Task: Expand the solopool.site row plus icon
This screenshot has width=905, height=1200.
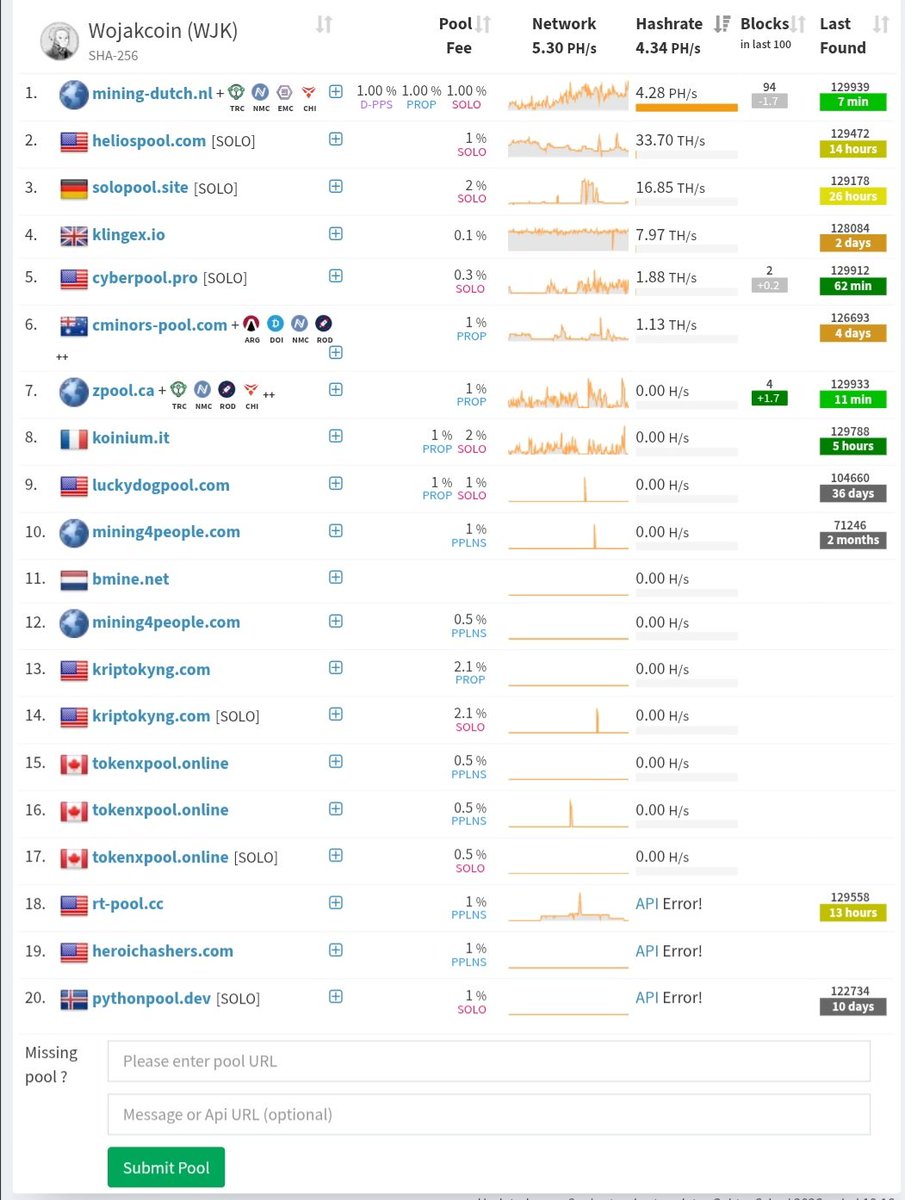Action: (x=336, y=186)
